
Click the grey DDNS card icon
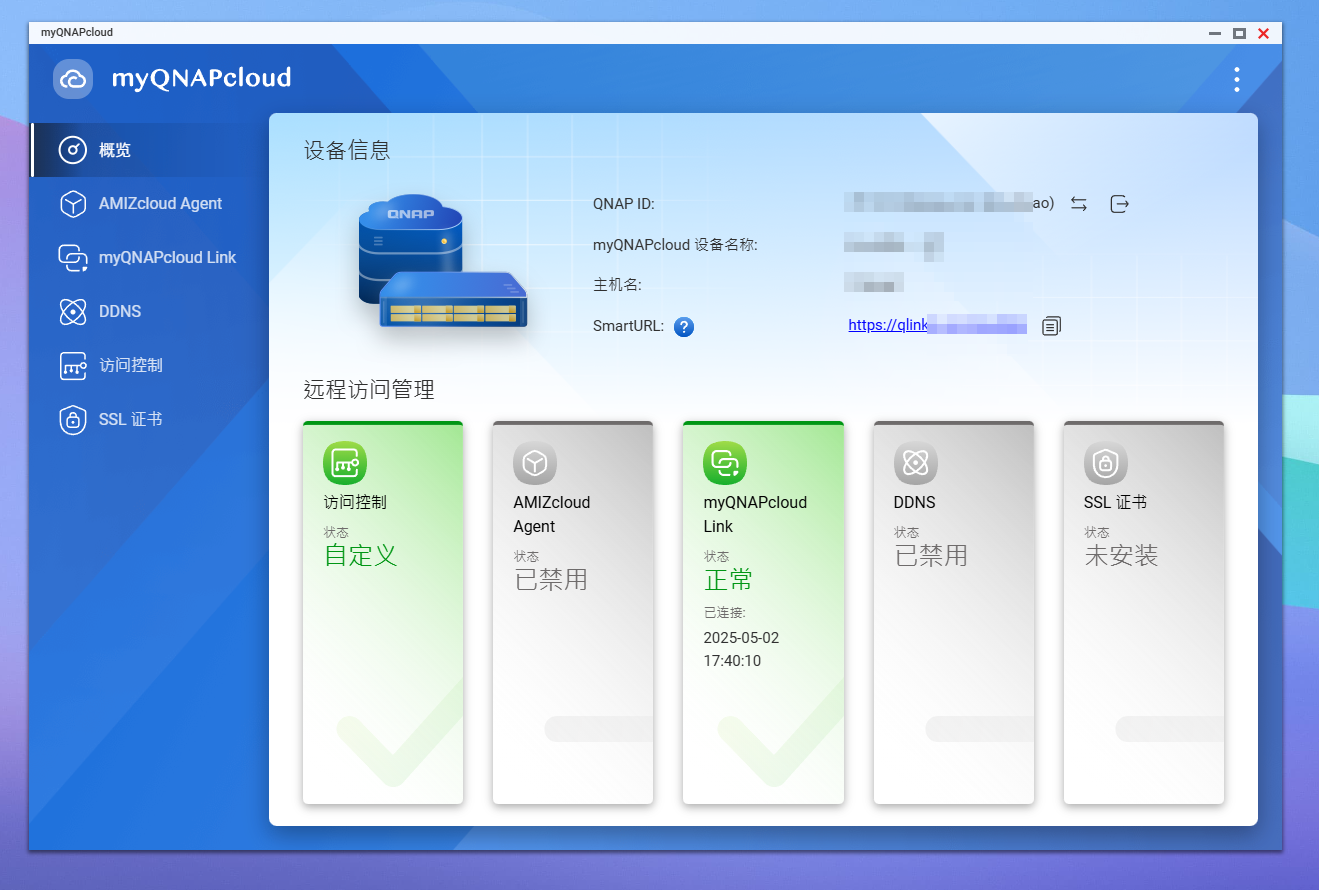pyautogui.click(x=915, y=463)
